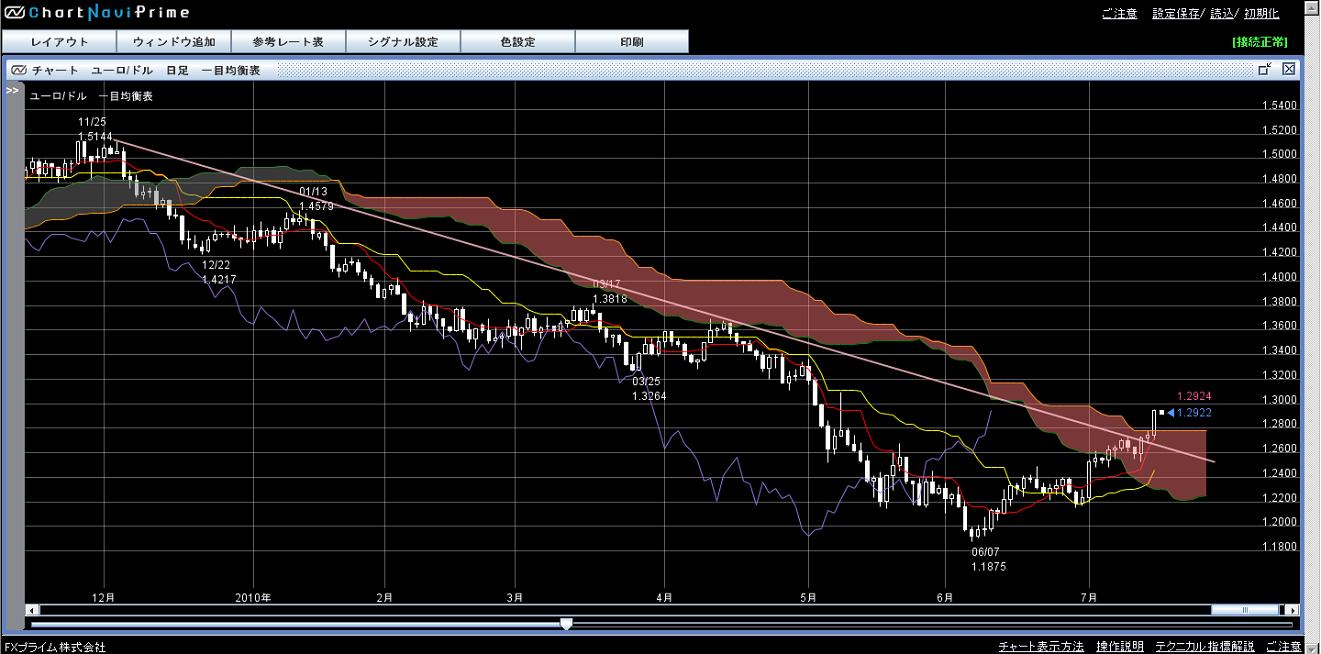Click the chart icon in the チャート title bar
The width and height of the screenshot is (1321, 654).
(x=19, y=70)
